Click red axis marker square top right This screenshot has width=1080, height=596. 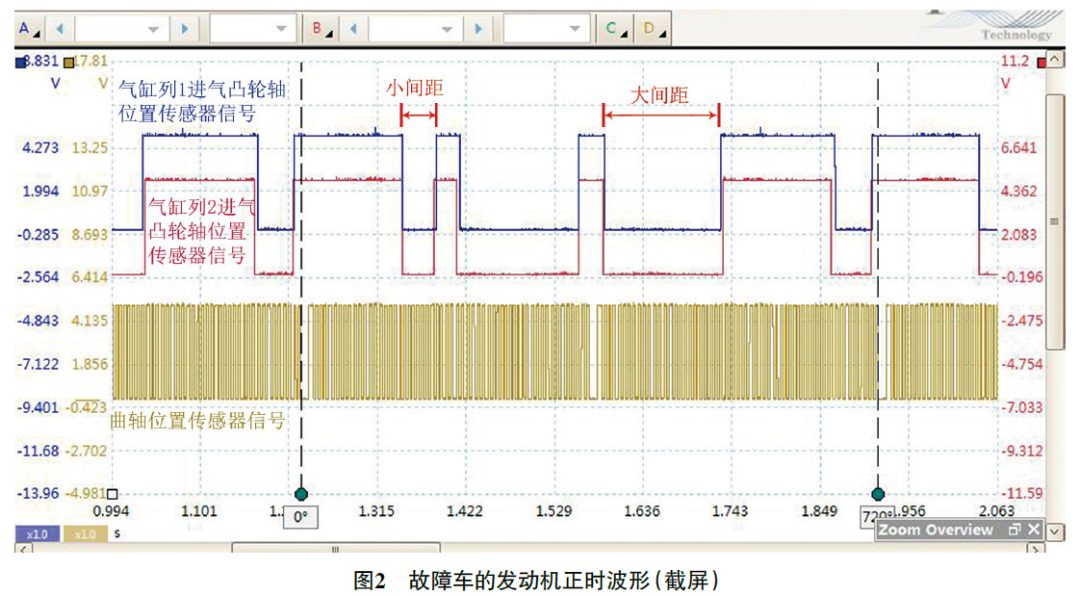click(1041, 63)
